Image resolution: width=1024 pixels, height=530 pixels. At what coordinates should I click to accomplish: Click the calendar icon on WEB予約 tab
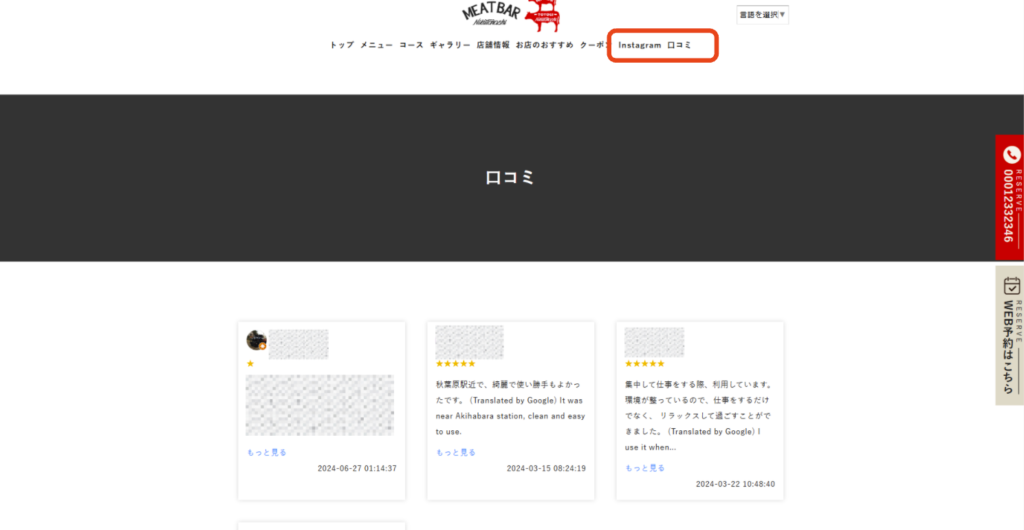1010,286
